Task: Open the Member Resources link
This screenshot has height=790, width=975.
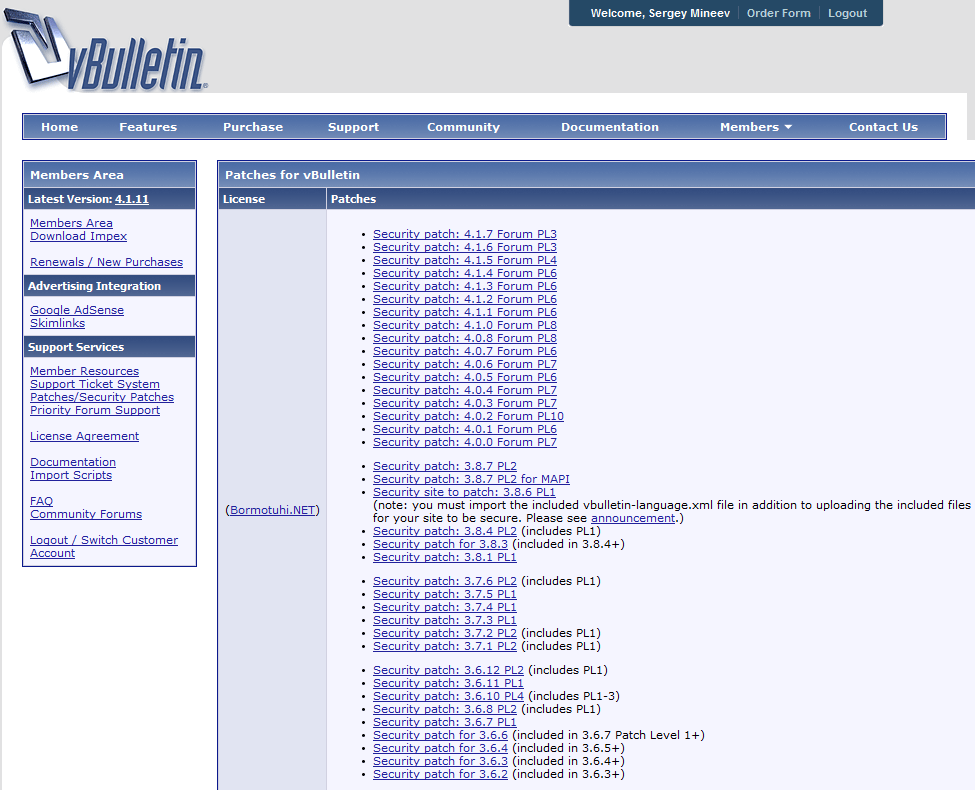Action: coord(85,371)
